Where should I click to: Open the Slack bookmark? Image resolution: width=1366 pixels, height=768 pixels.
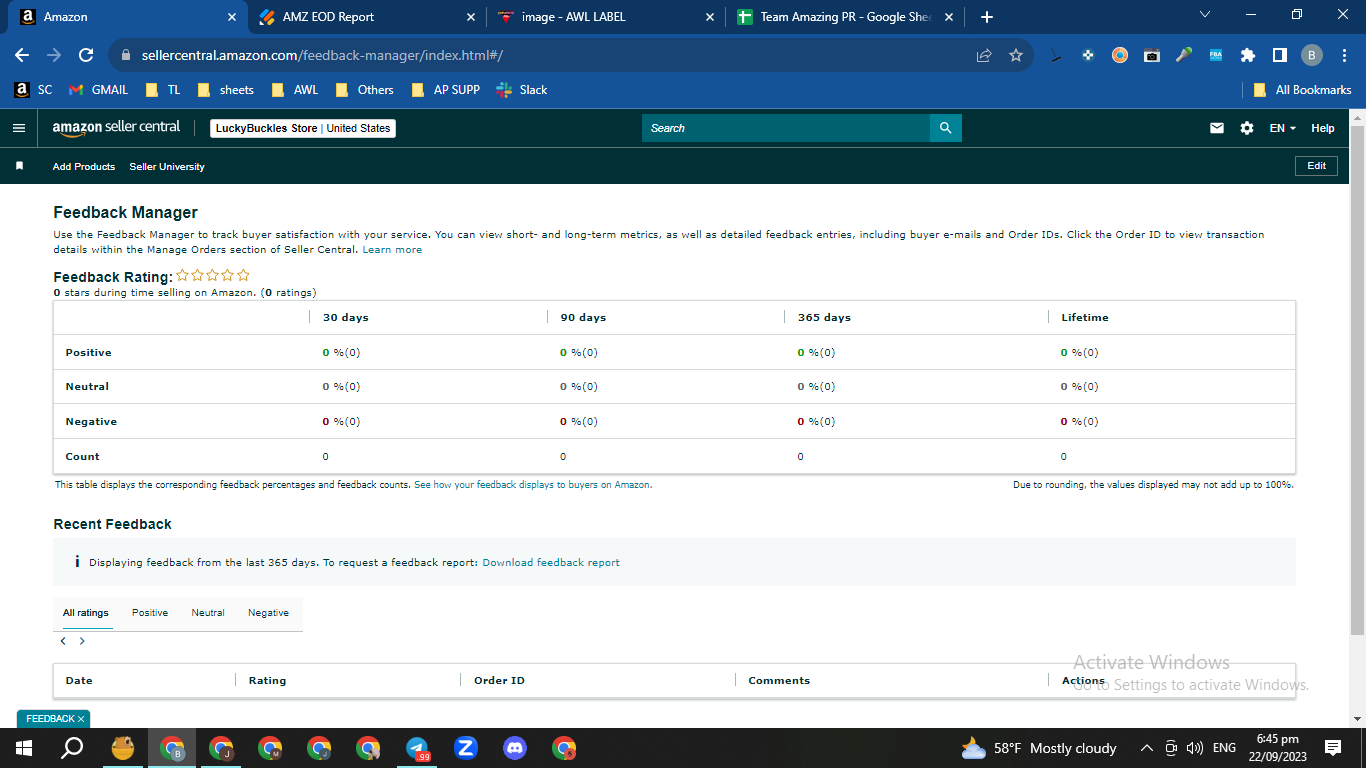point(522,90)
